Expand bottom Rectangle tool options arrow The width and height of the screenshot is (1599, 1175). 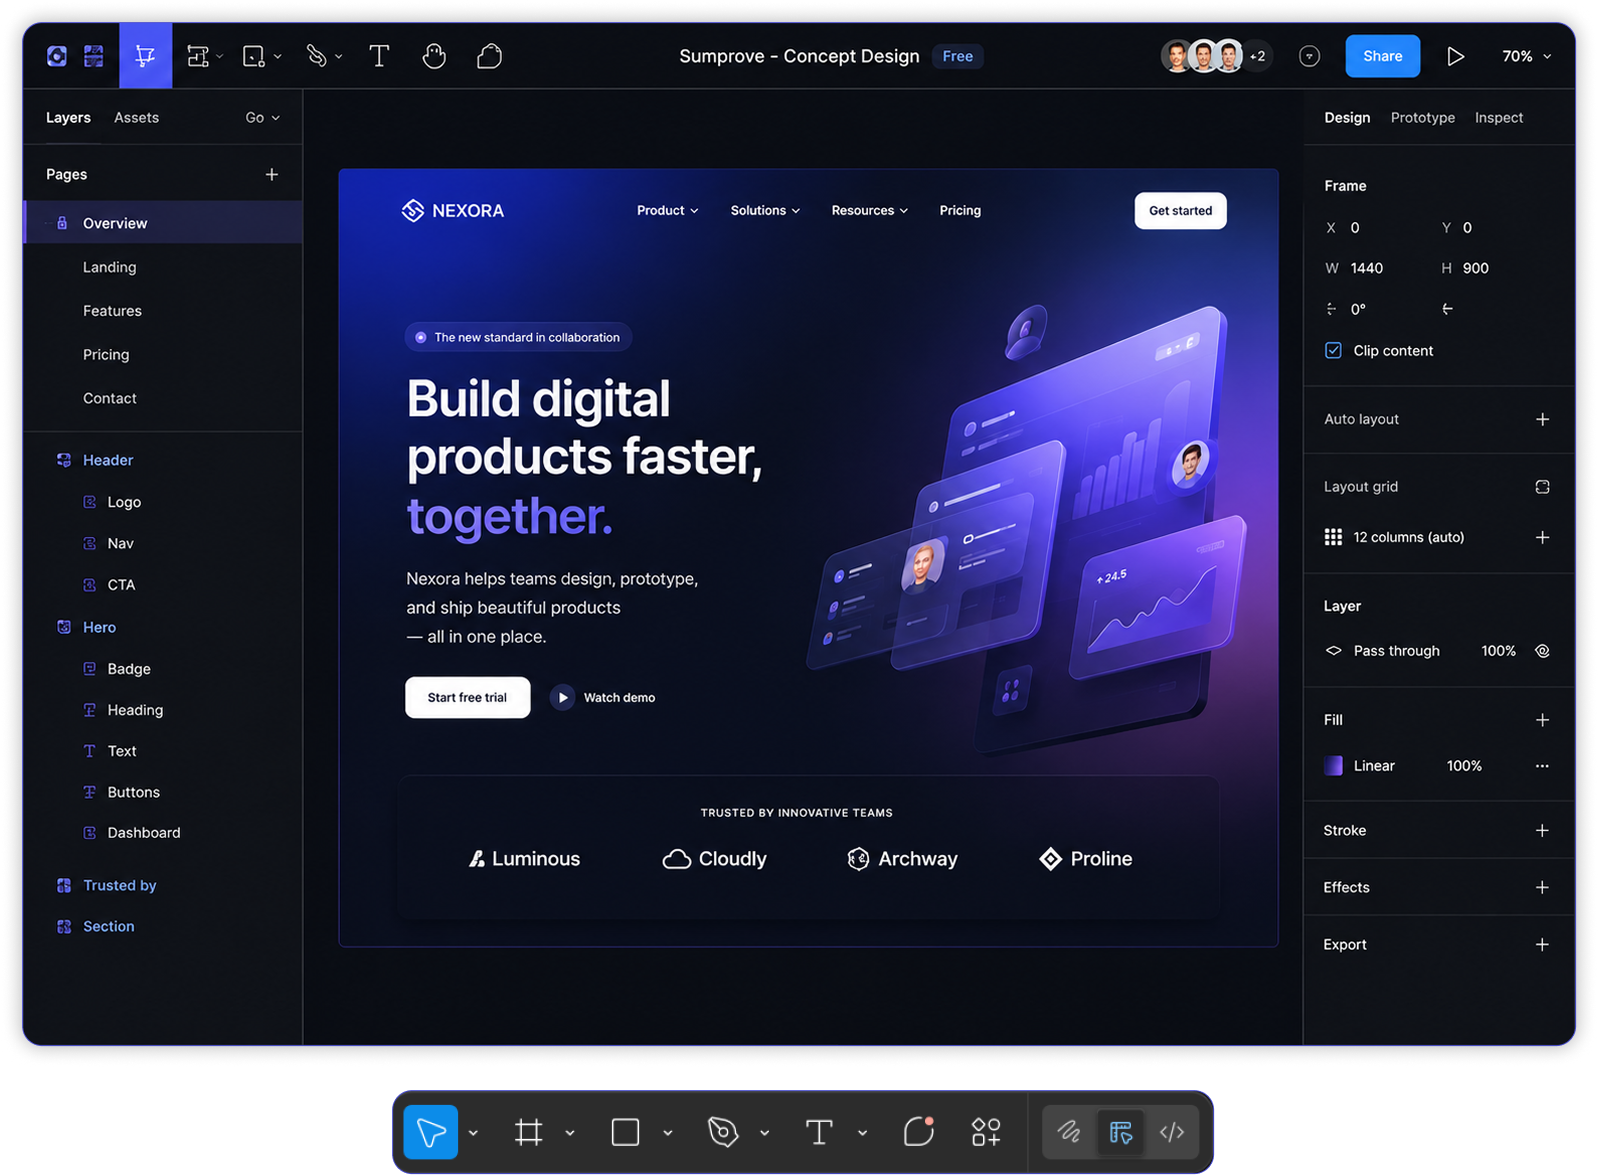coord(667,1133)
